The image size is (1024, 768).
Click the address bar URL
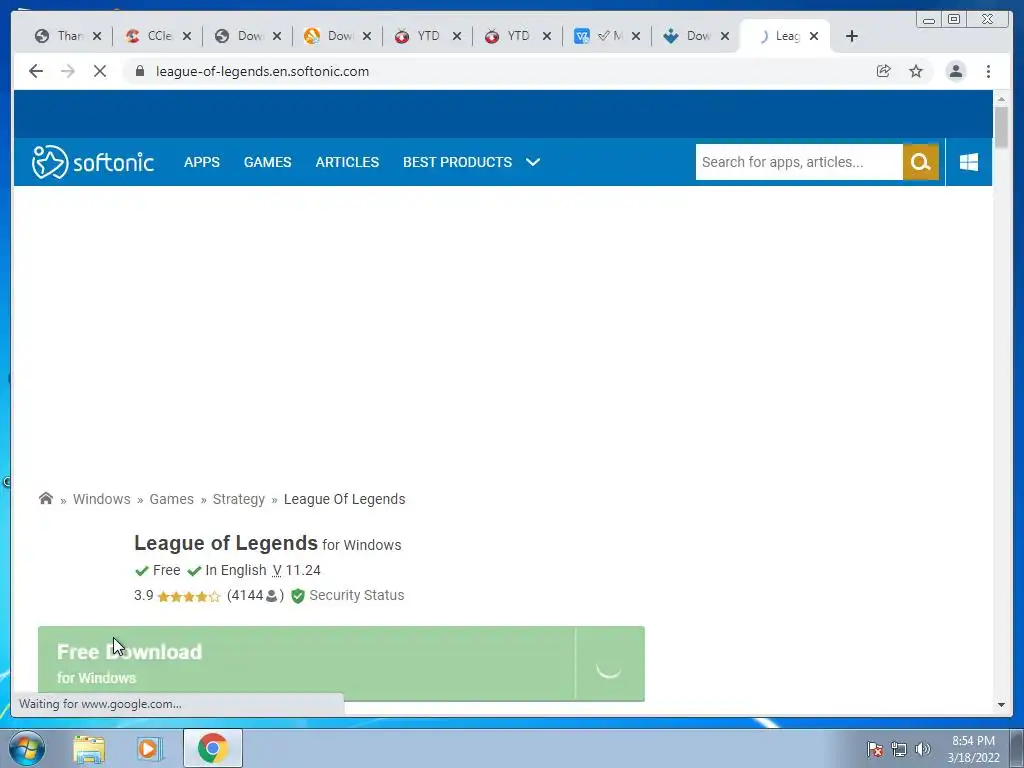(263, 71)
